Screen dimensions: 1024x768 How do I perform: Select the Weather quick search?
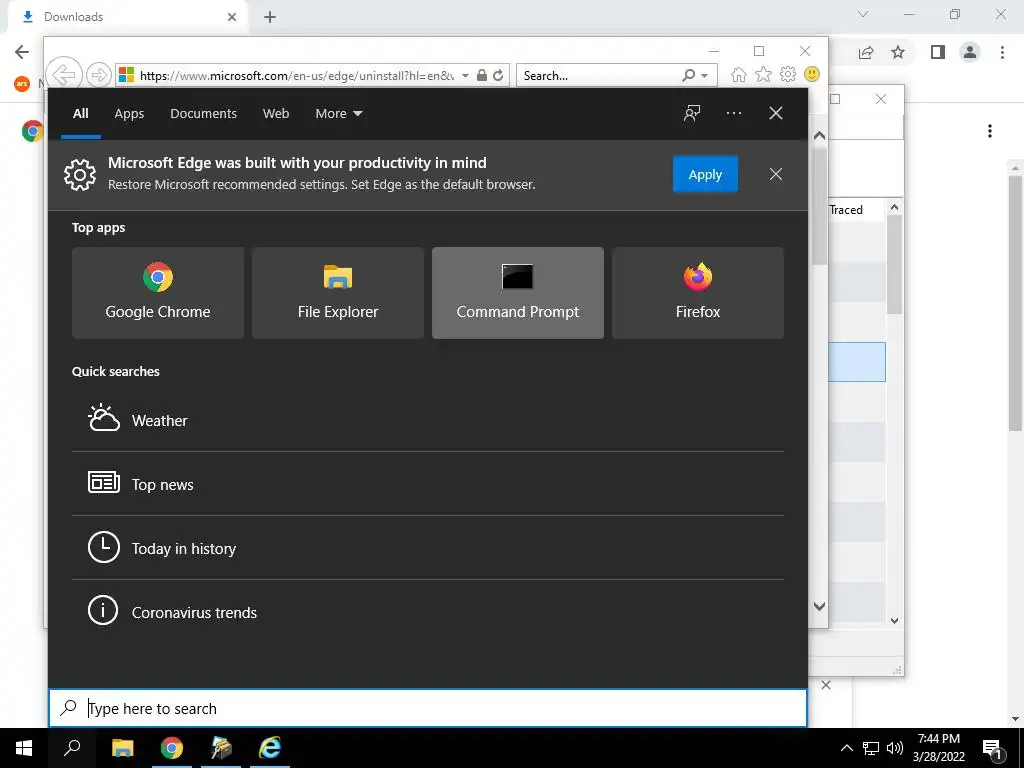tap(428, 421)
